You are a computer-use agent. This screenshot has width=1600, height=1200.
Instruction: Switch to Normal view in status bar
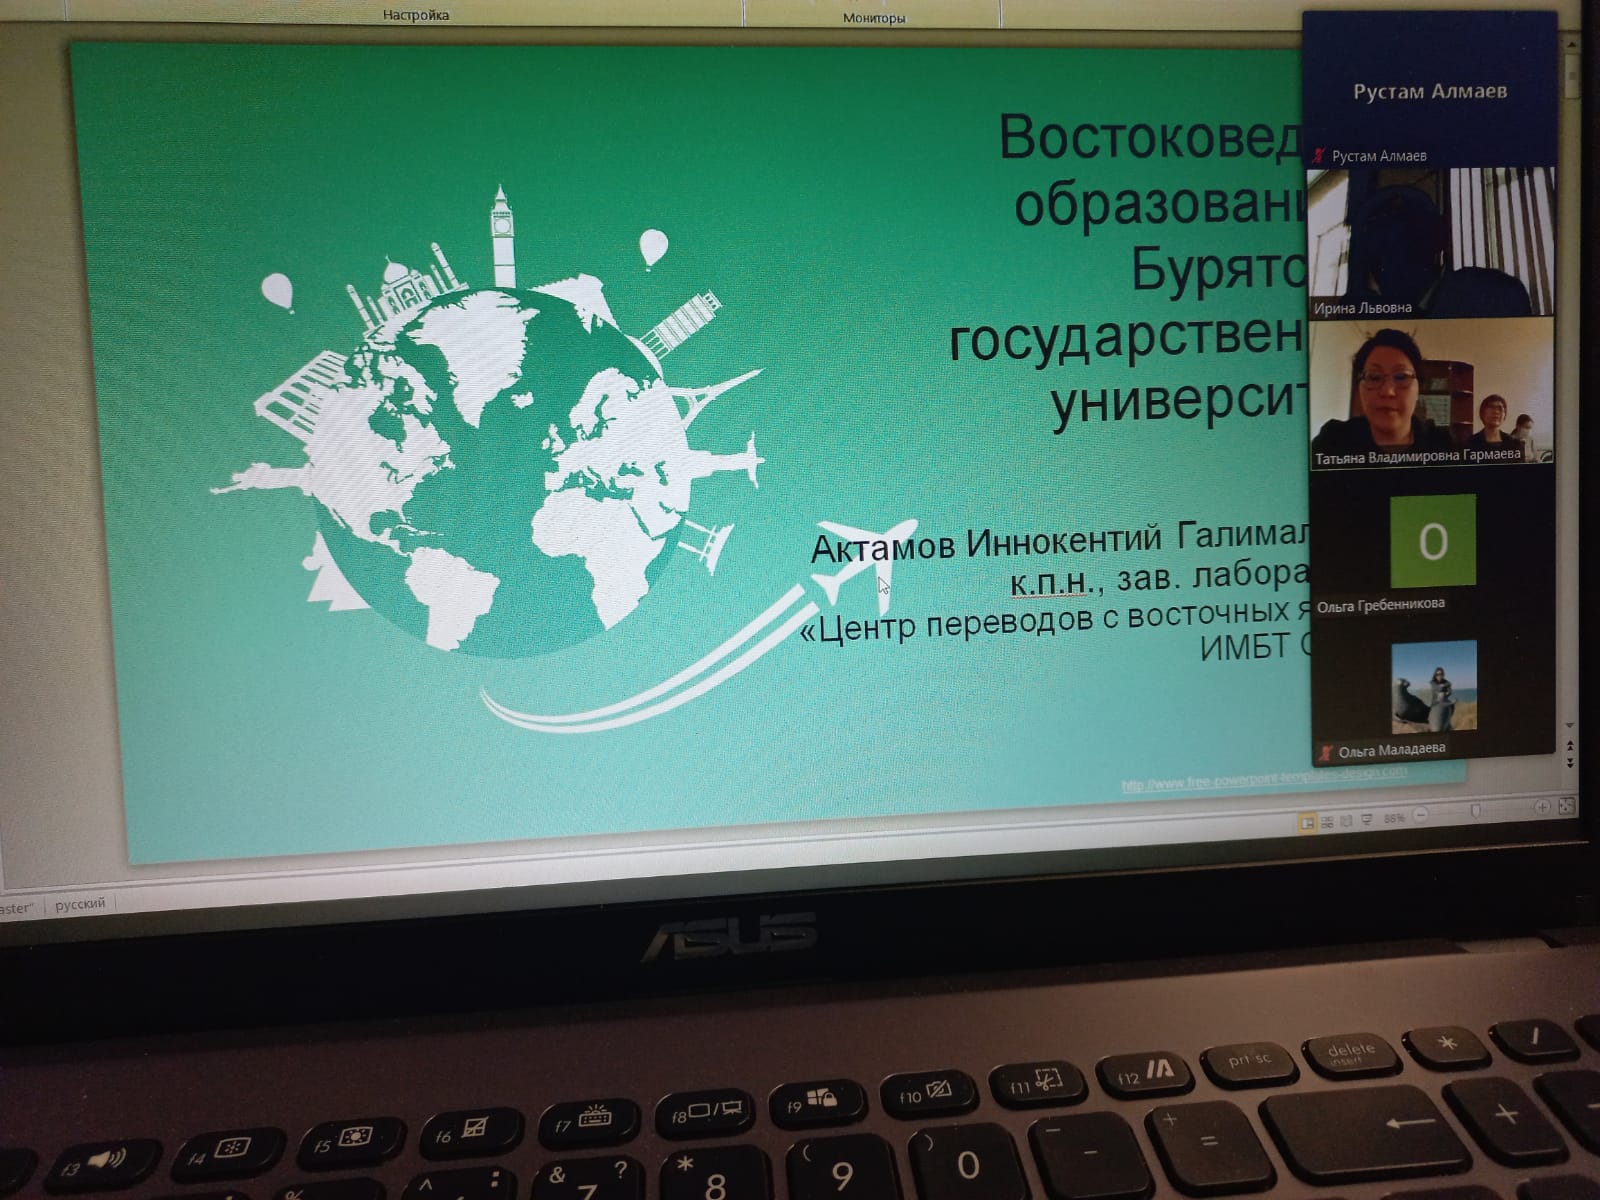click(1306, 822)
